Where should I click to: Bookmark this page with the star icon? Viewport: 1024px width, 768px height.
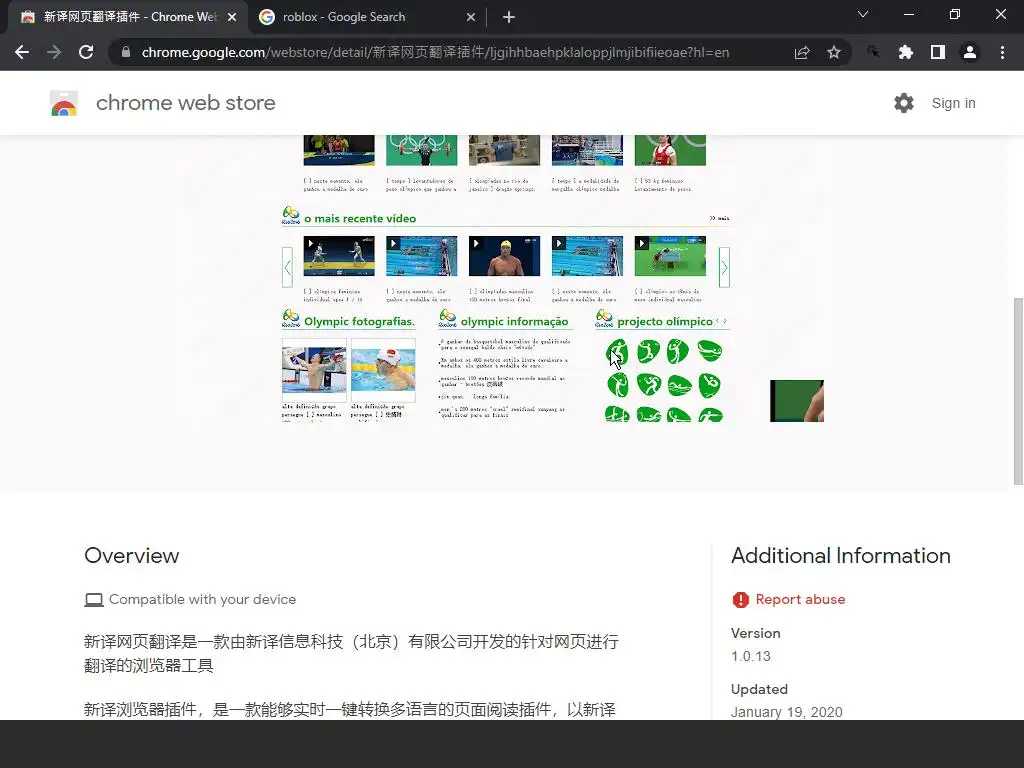[x=834, y=52]
